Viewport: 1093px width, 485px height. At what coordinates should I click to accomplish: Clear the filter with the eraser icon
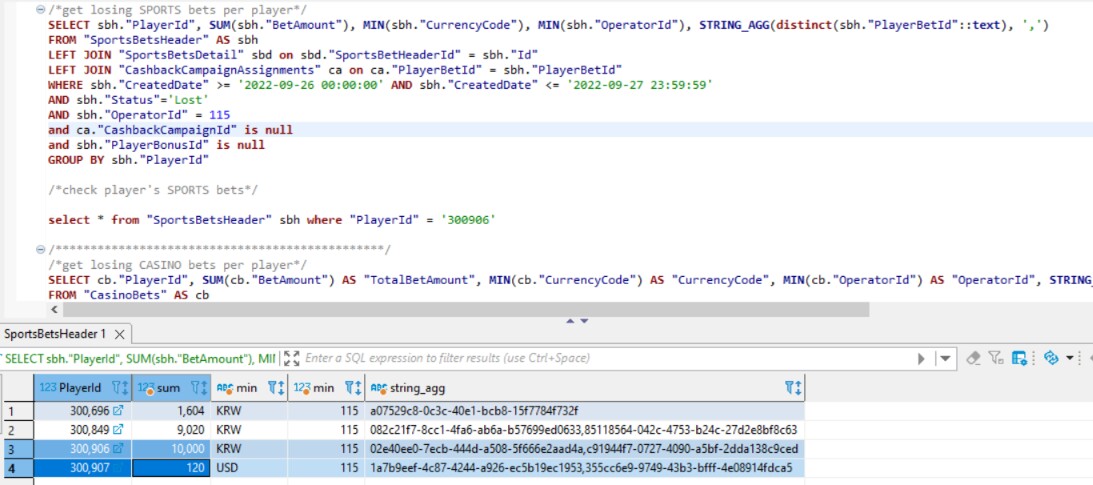coord(974,358)
